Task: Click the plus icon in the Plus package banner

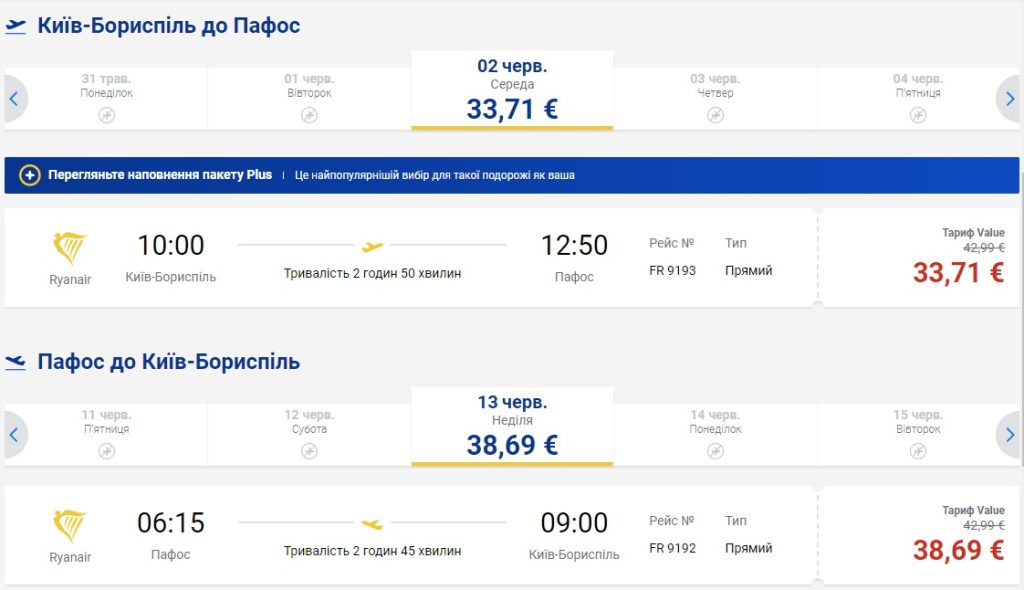Action: pos(30,175)
